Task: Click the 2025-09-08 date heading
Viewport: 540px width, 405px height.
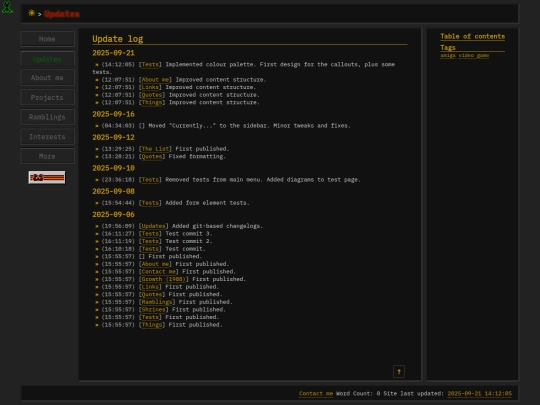Action: pos(113,191)
